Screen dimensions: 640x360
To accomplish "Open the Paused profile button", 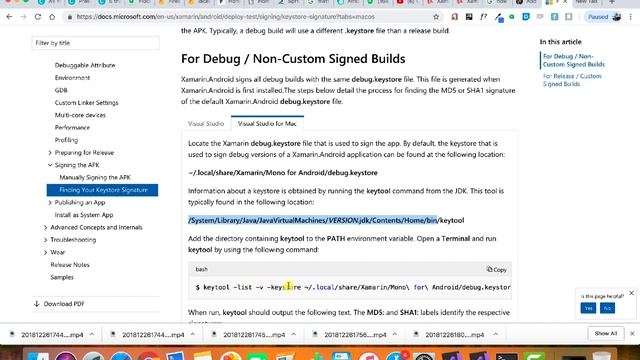I will (604, 17).
